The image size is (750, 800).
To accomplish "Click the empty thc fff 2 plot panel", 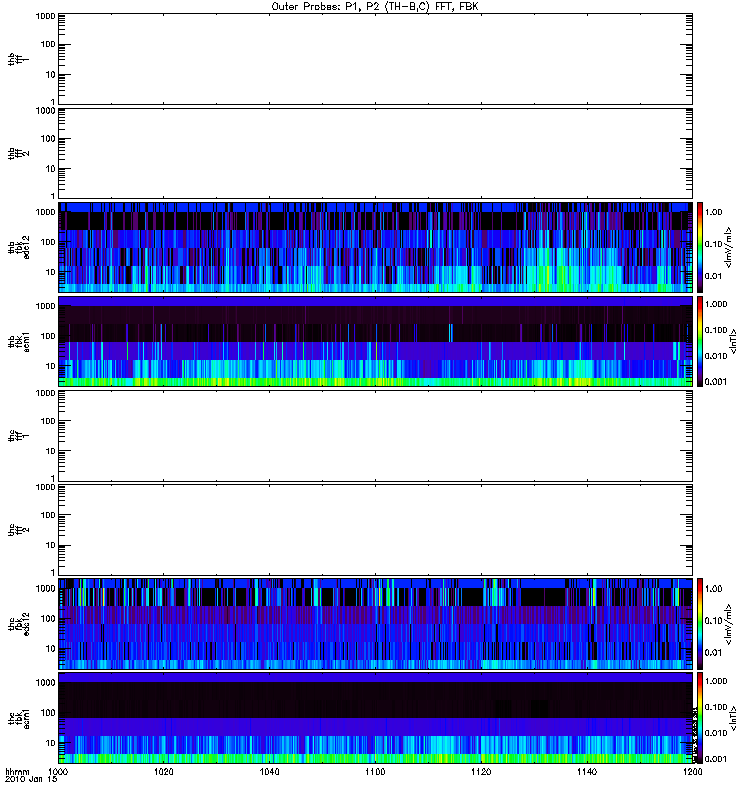I will coord(375,530).
